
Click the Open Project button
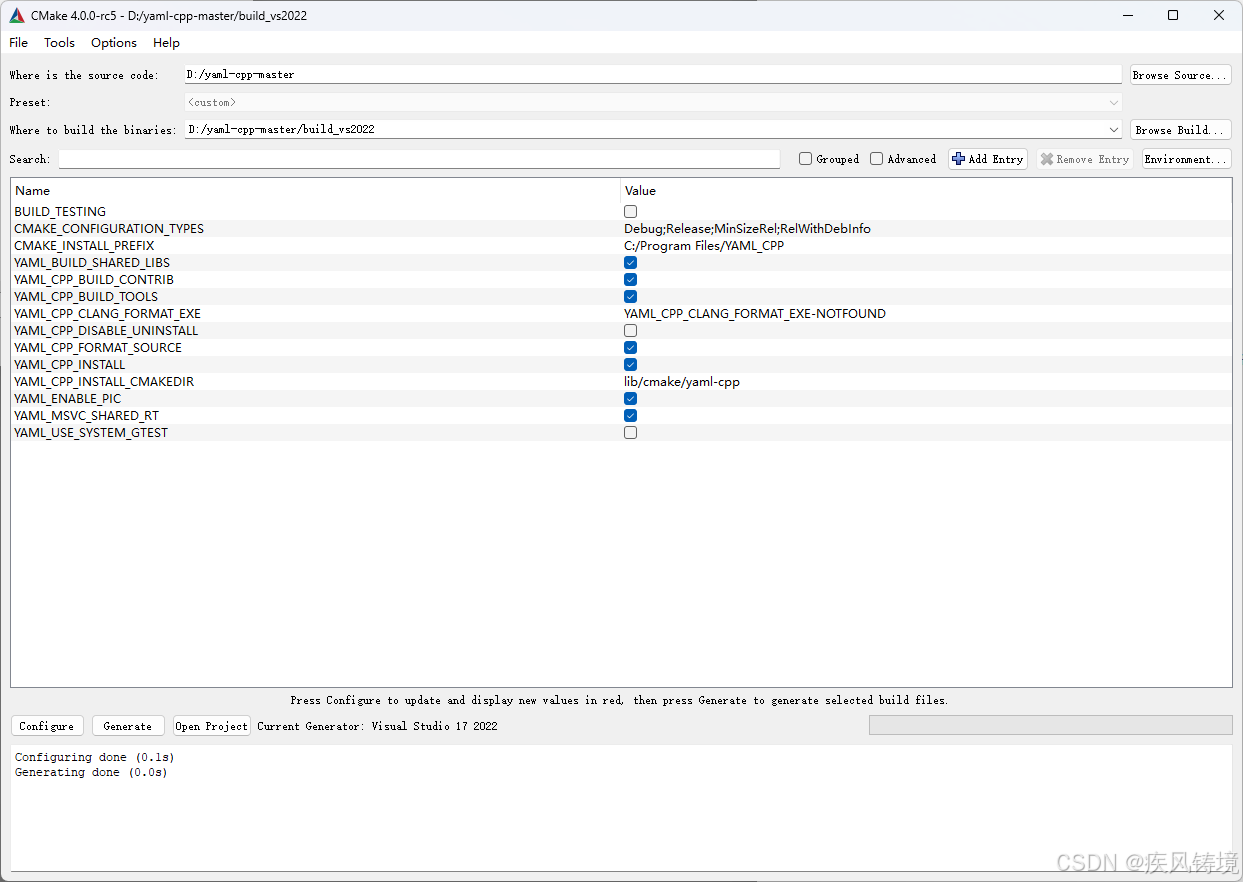coord(212,726)
